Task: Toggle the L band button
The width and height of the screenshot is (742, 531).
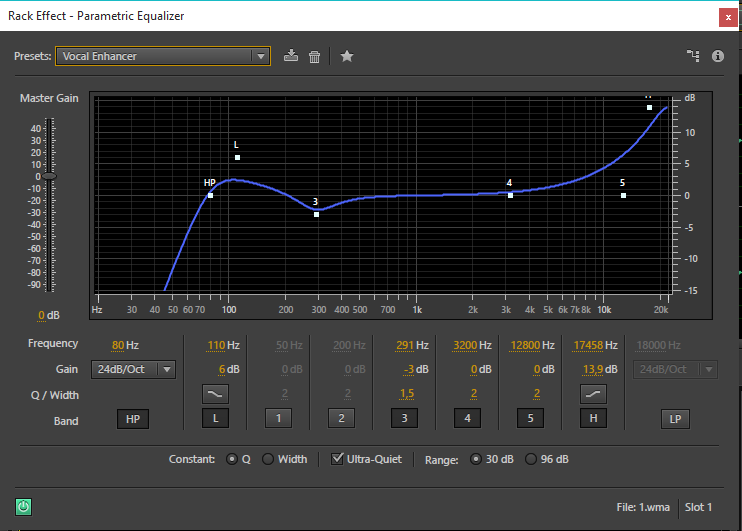Action: pos(215,418)
